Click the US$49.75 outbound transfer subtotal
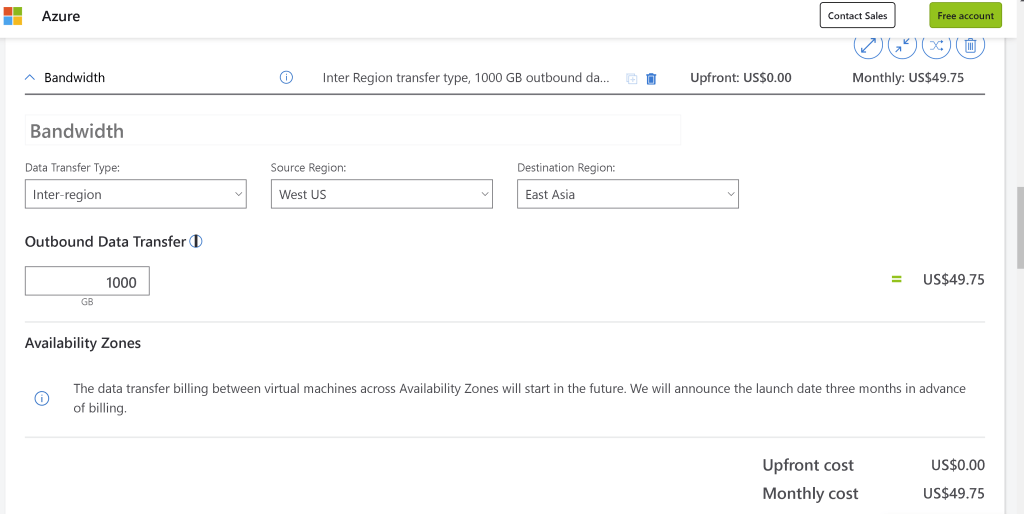Screen dimensions: 1024x514 click(x=953, y=280)
